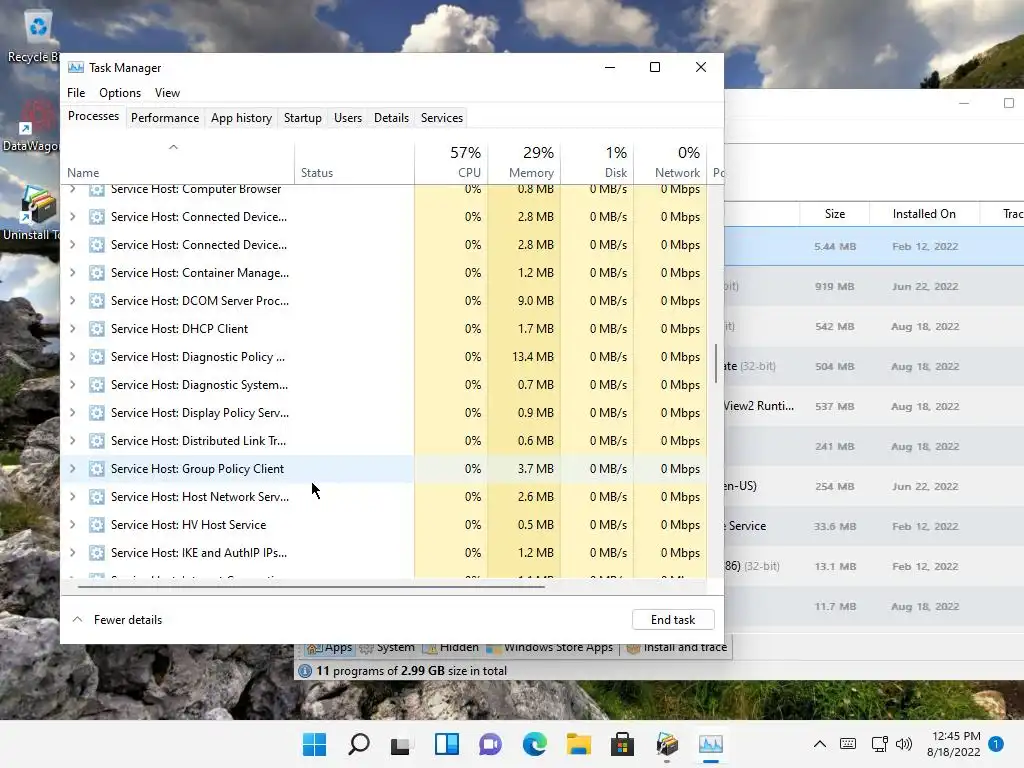The height and width of the screenshot is (768, 1024).
Task: Switch to uninstaller app on taskbar
Action: point(667,744)
